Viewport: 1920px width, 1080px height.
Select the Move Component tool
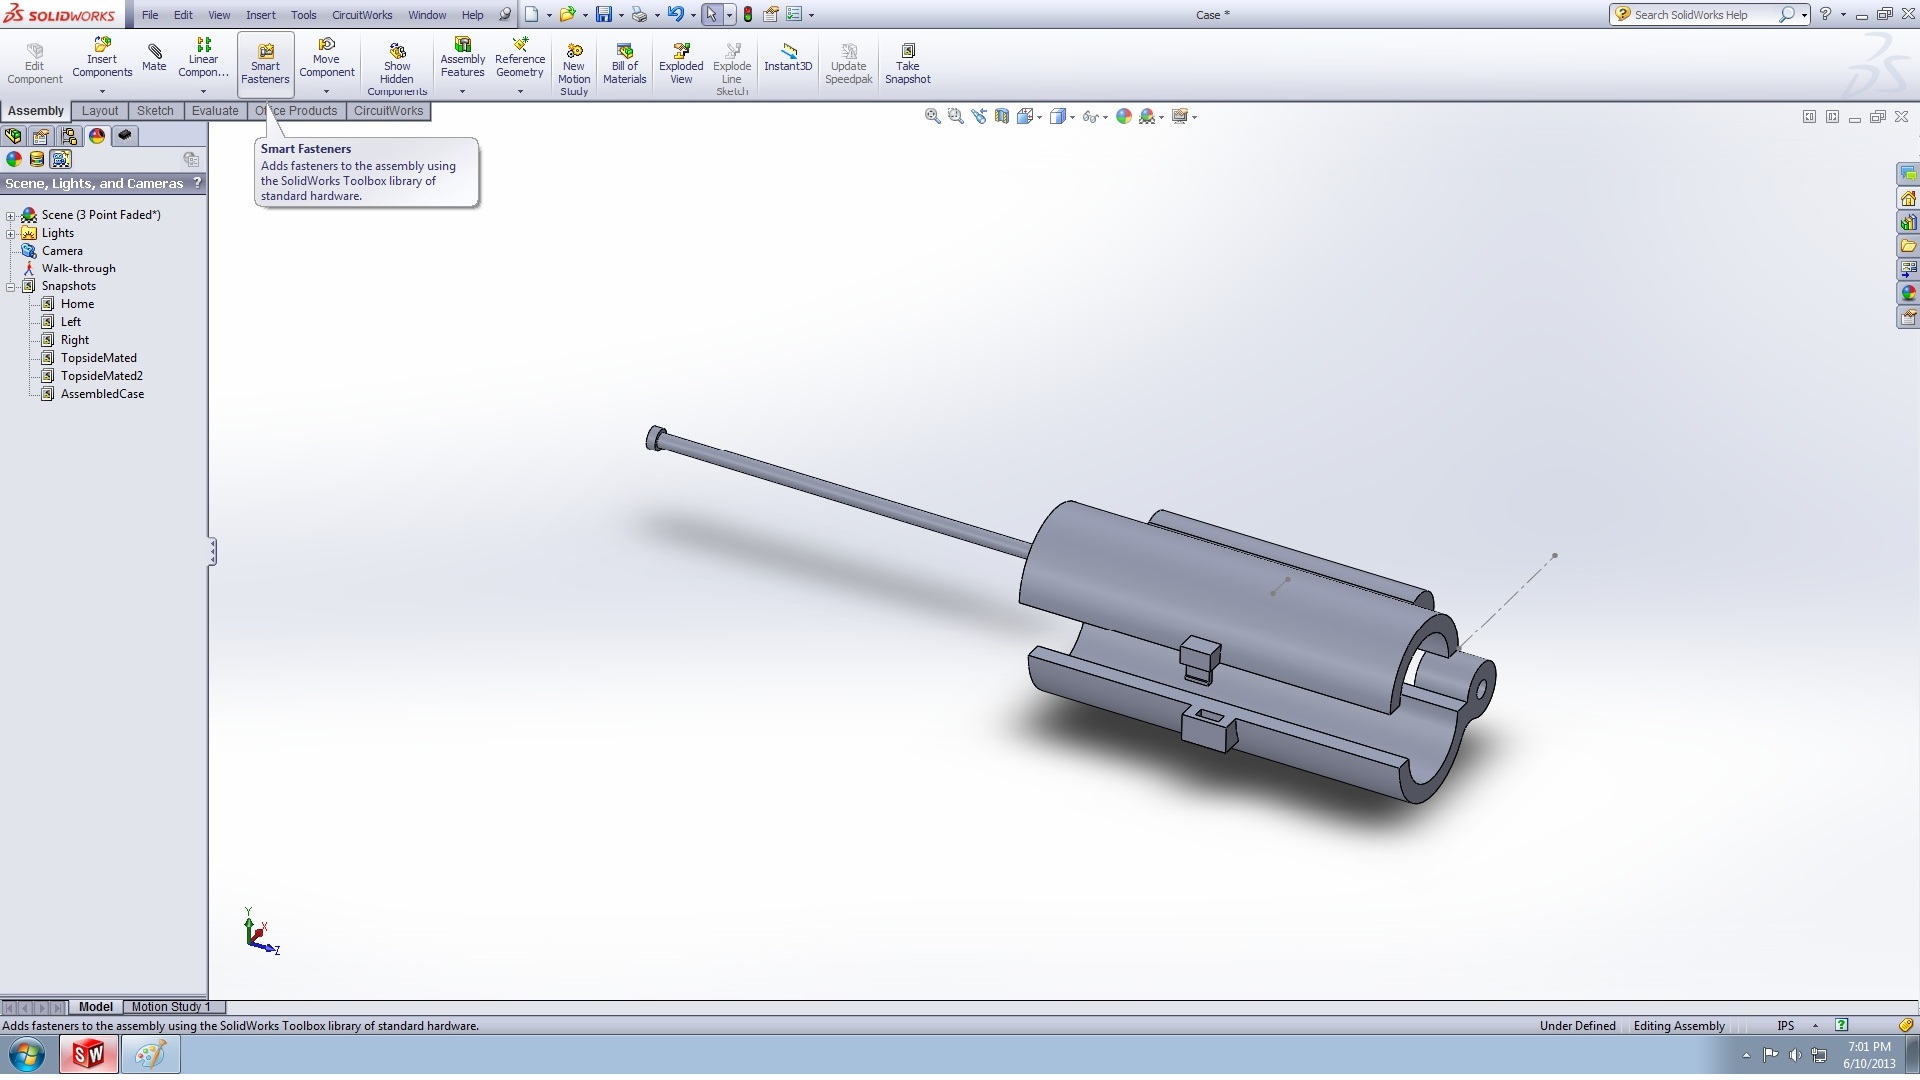tap(326, 59)
